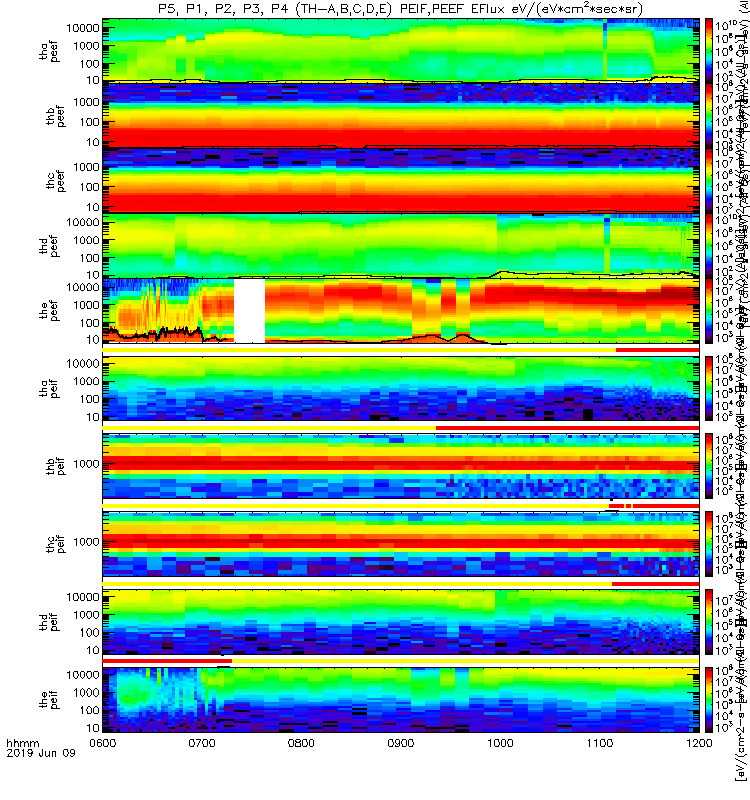The image size is (750, 800).
Task: Click the yellow-red status strip above thb peif panel
Action: tap(401, 428)
